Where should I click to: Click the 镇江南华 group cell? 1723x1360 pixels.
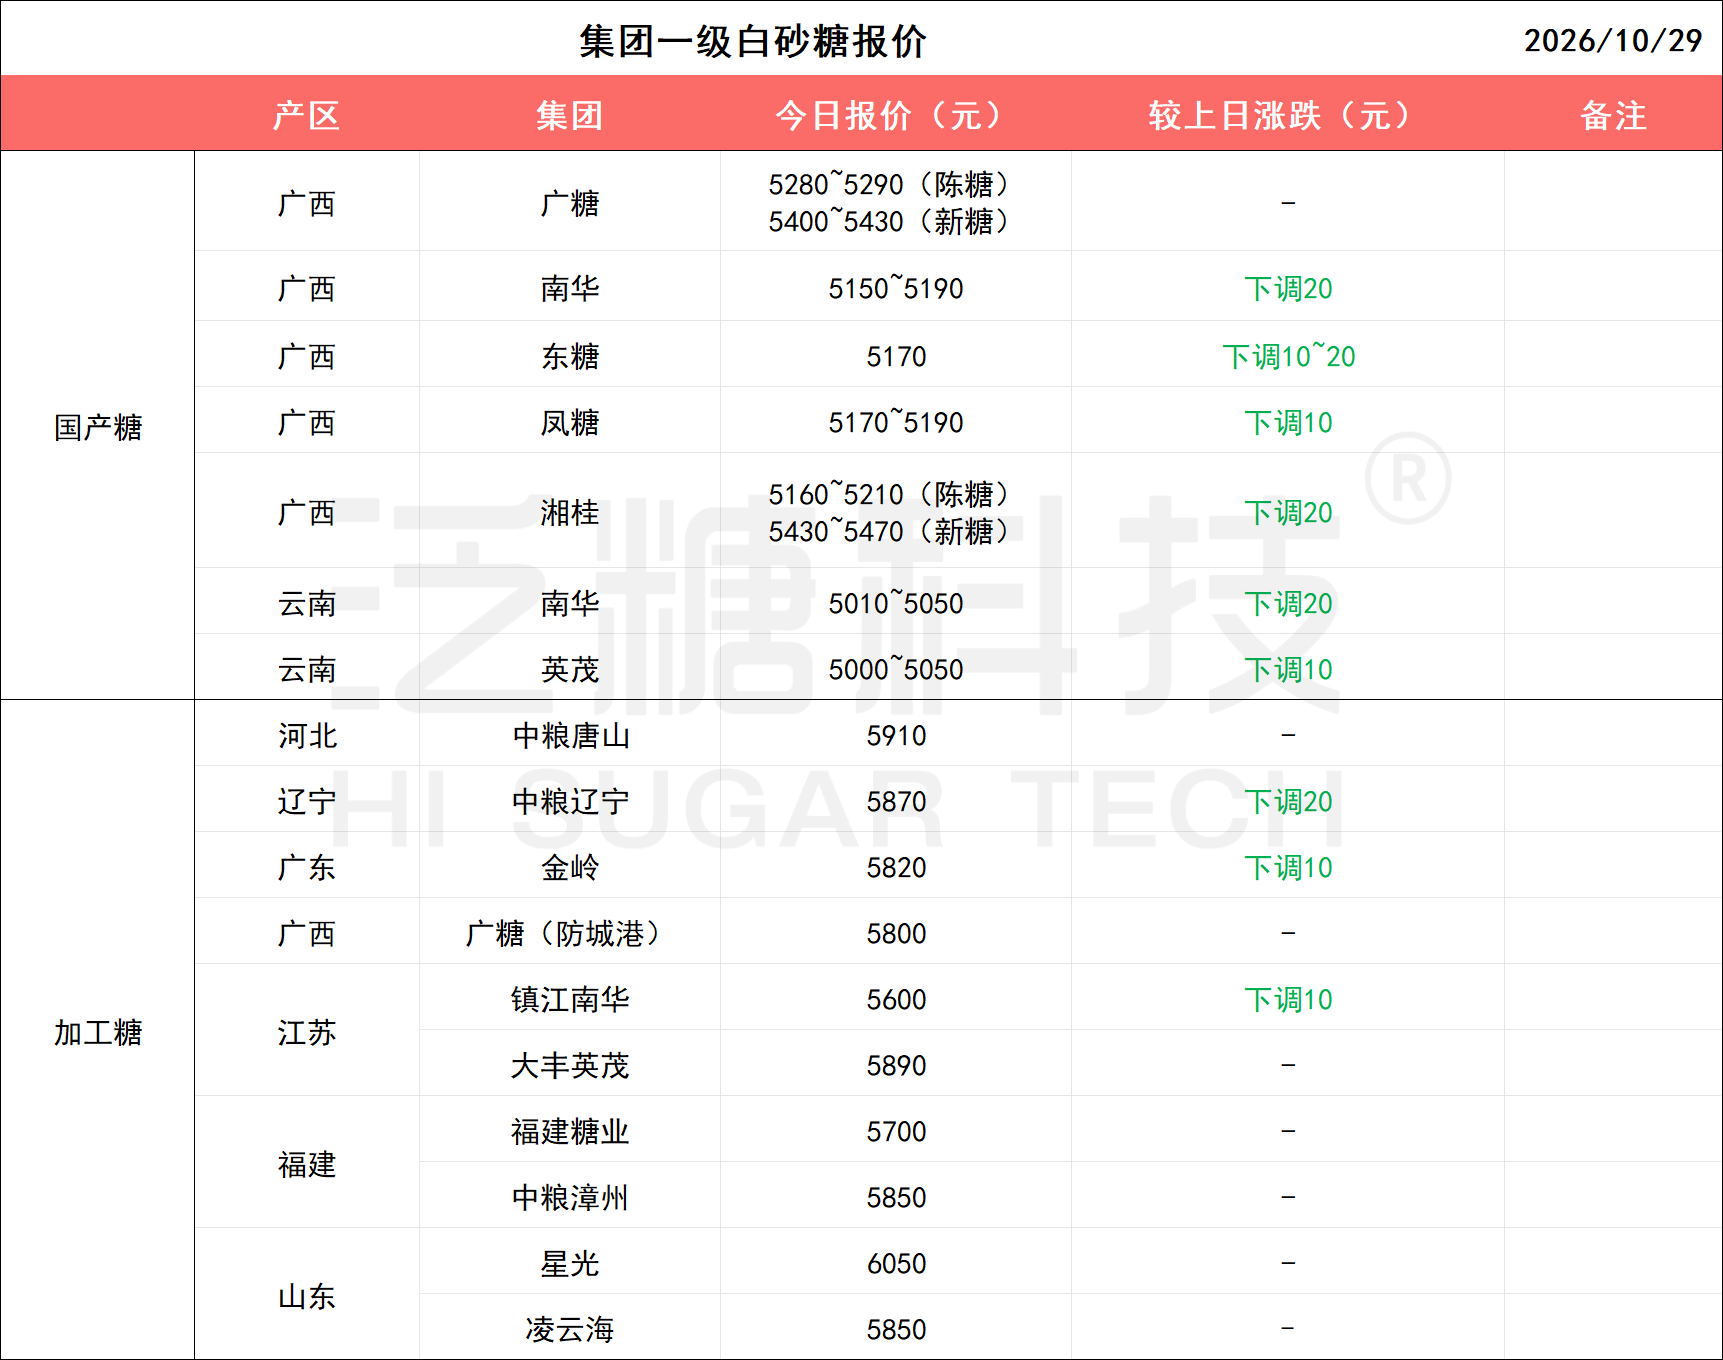click(570, 999)
